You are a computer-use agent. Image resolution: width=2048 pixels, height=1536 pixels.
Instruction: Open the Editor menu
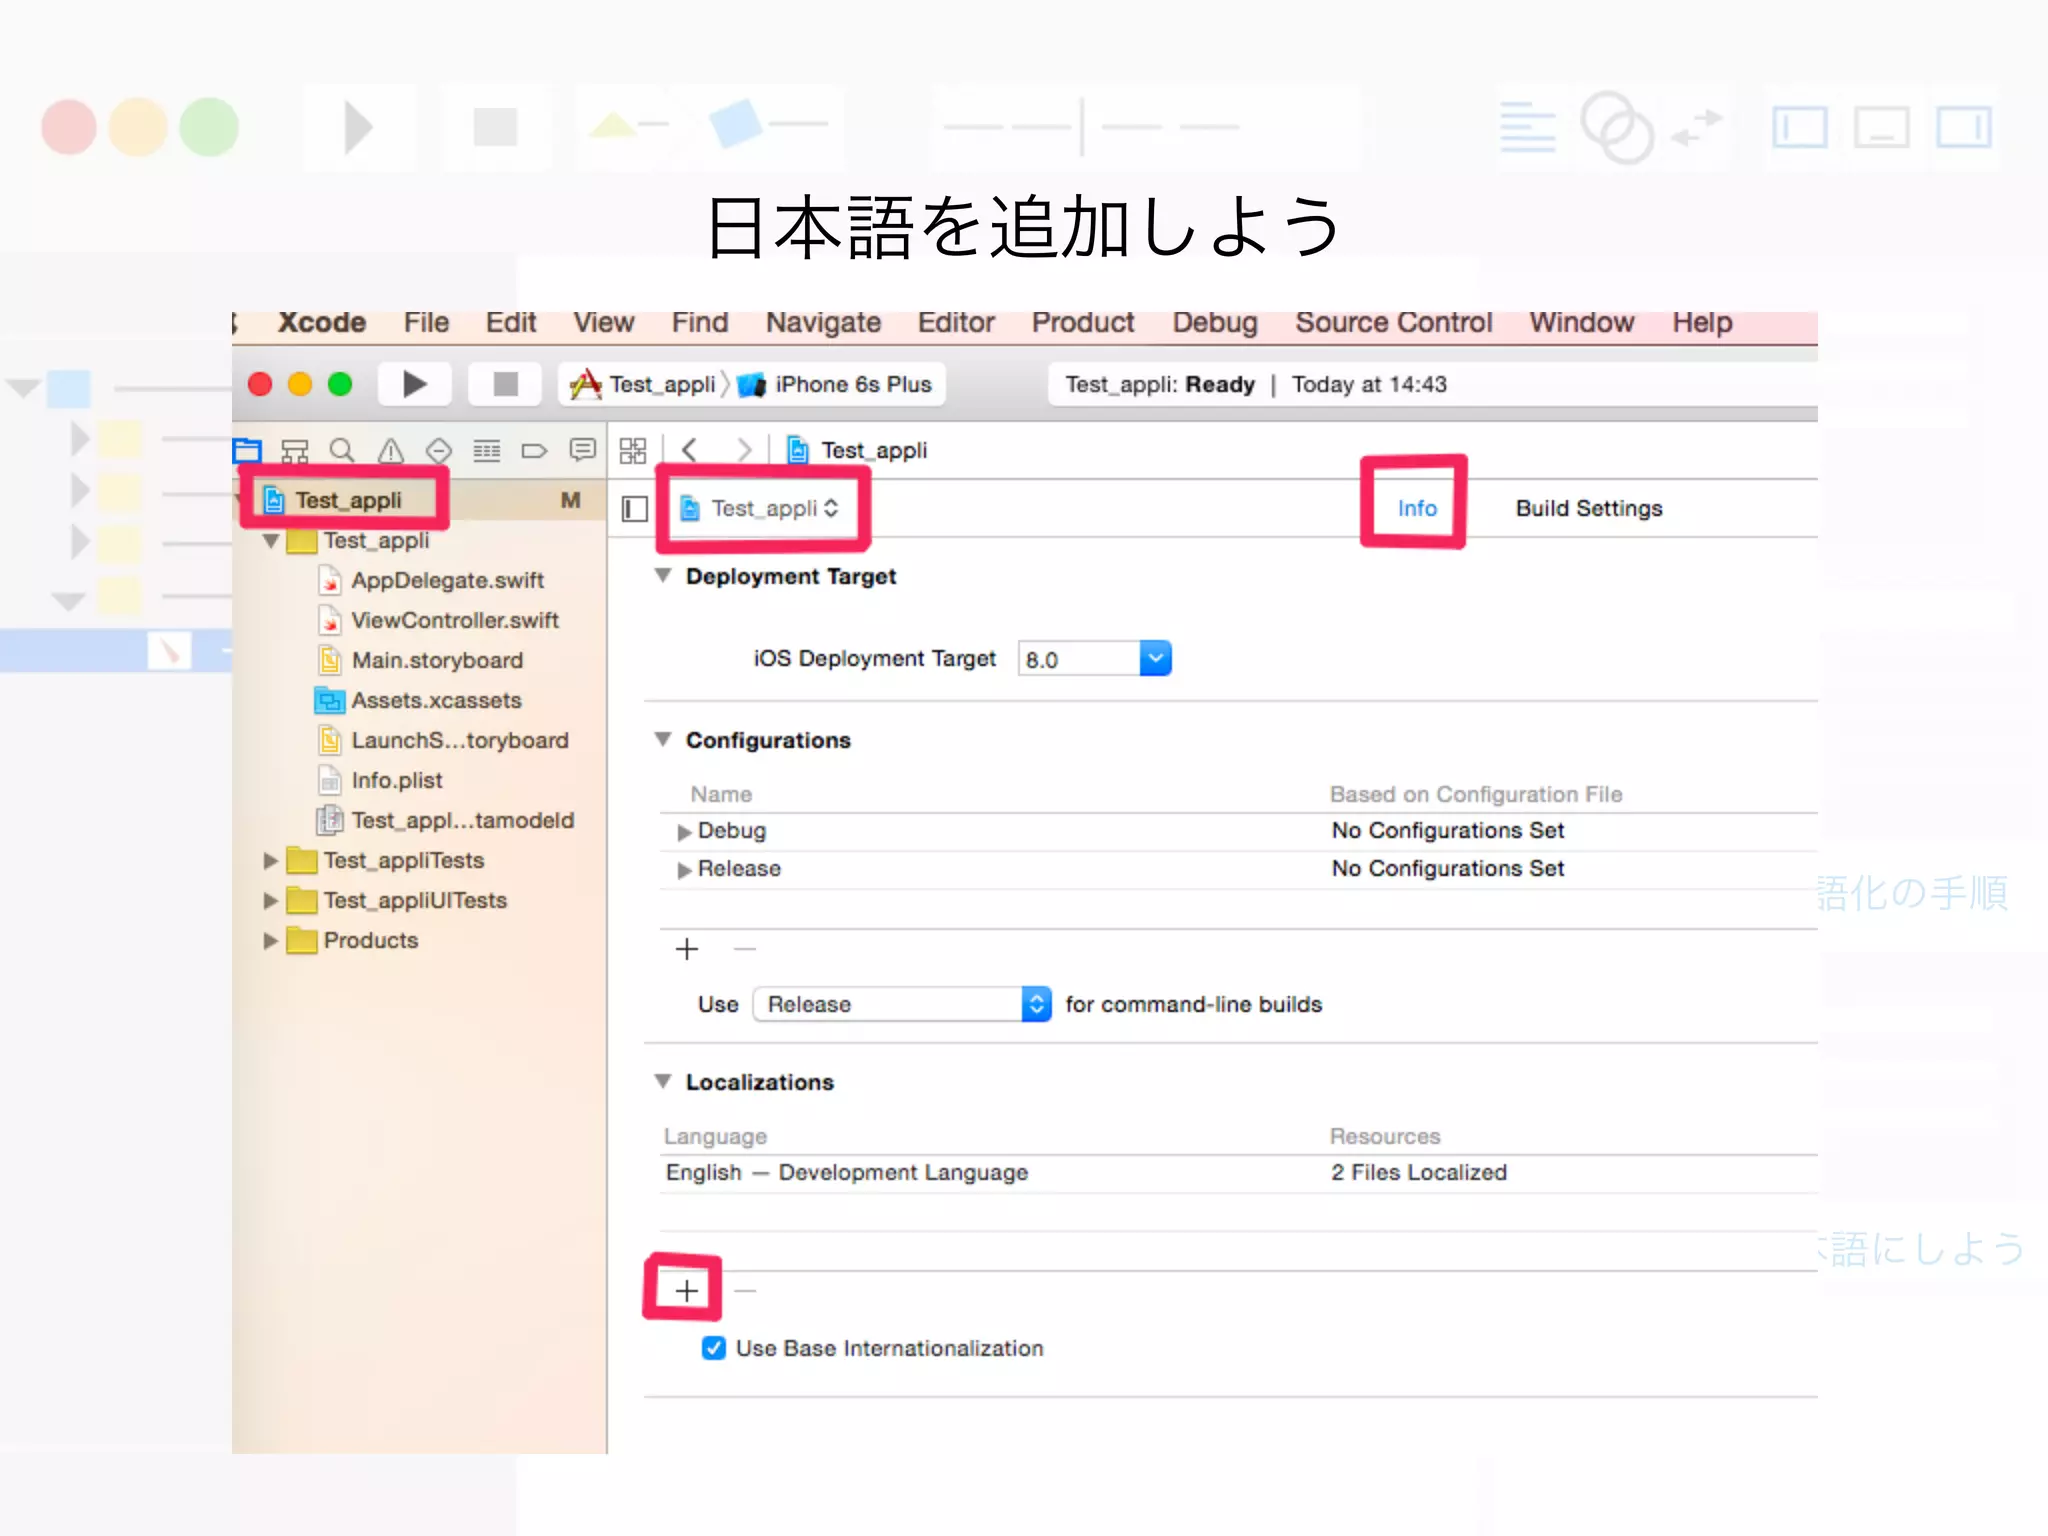click(956, 322)
